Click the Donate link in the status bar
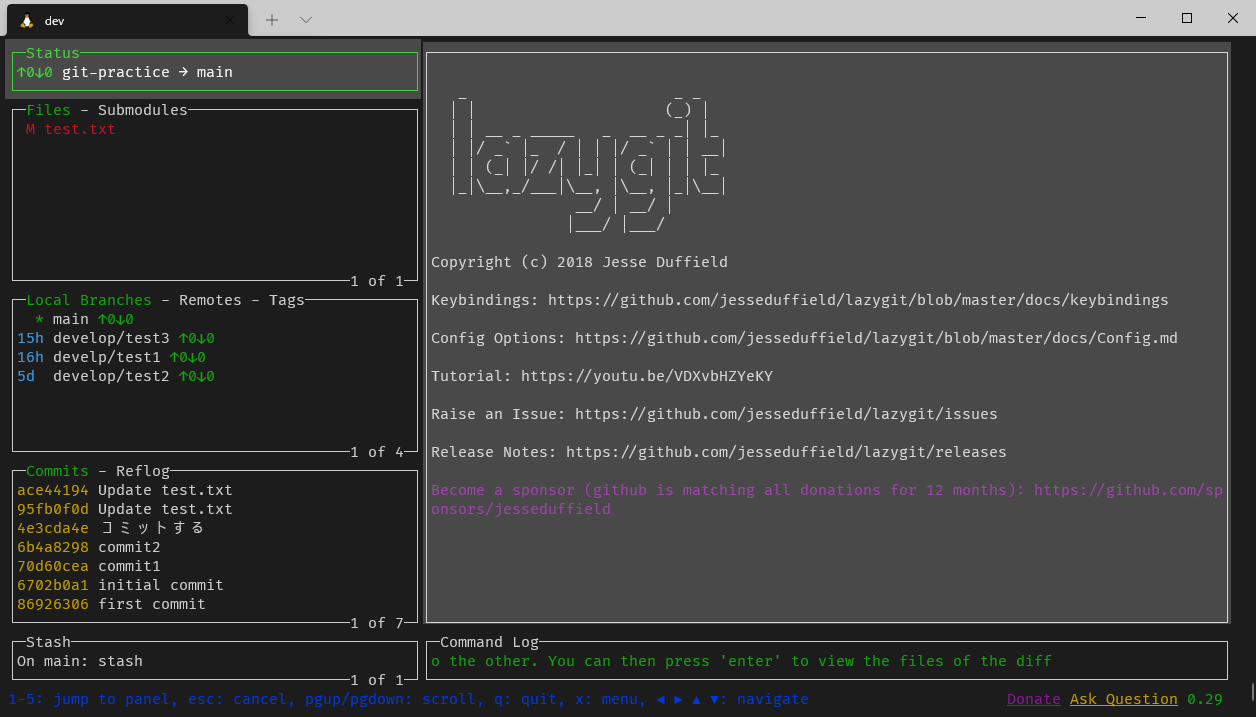The height and width of the screenshot is (717, 1256). 1033,699
